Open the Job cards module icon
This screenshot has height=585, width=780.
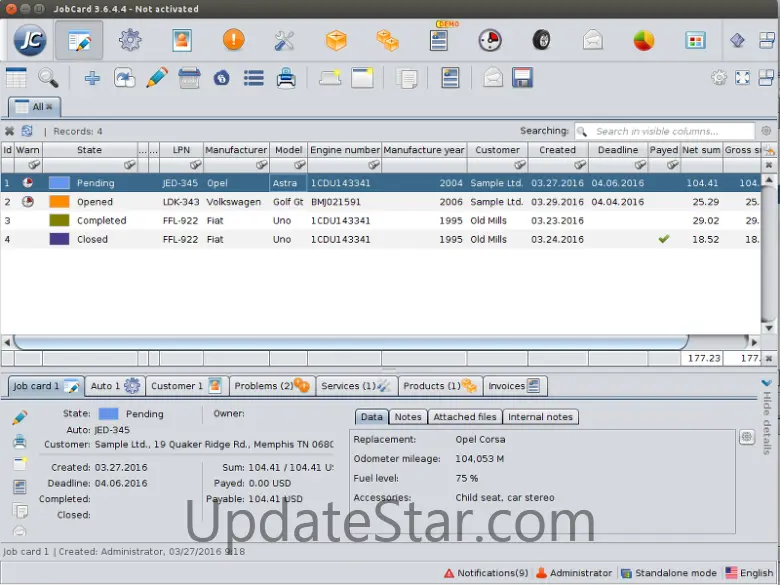click(80, 40)
